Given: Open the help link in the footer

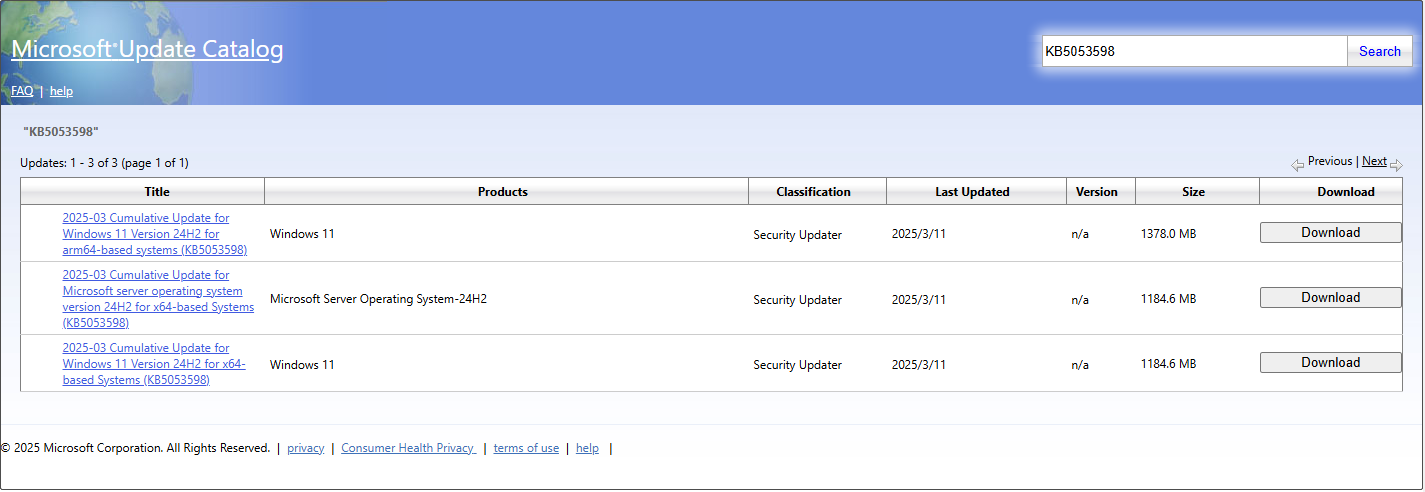Looking at the screenshot, I should point(587,448).
